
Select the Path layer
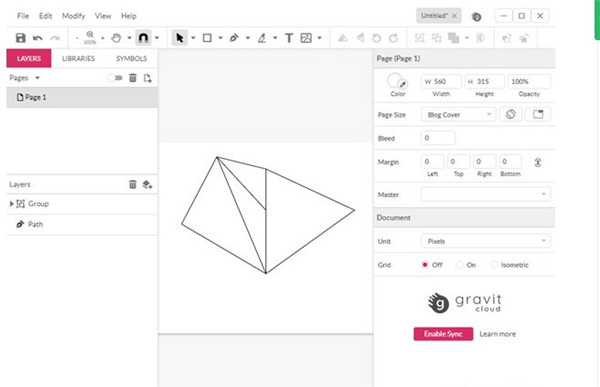82,224
